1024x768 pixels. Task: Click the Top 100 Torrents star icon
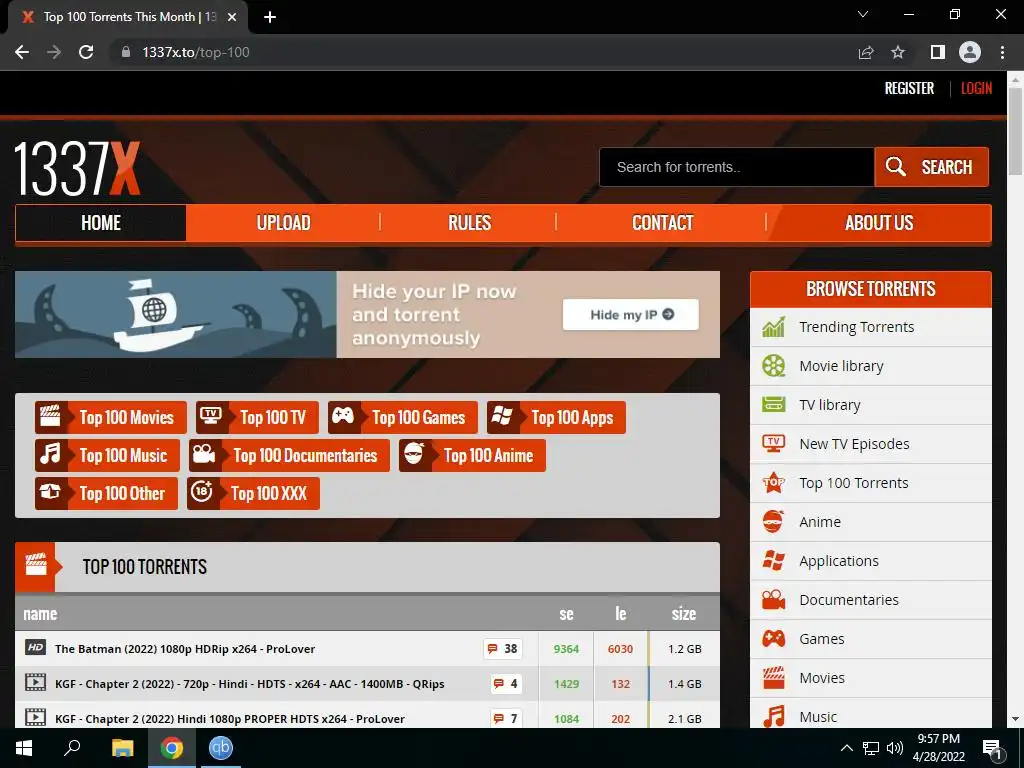pyautogui.click(x=773, y=483)
